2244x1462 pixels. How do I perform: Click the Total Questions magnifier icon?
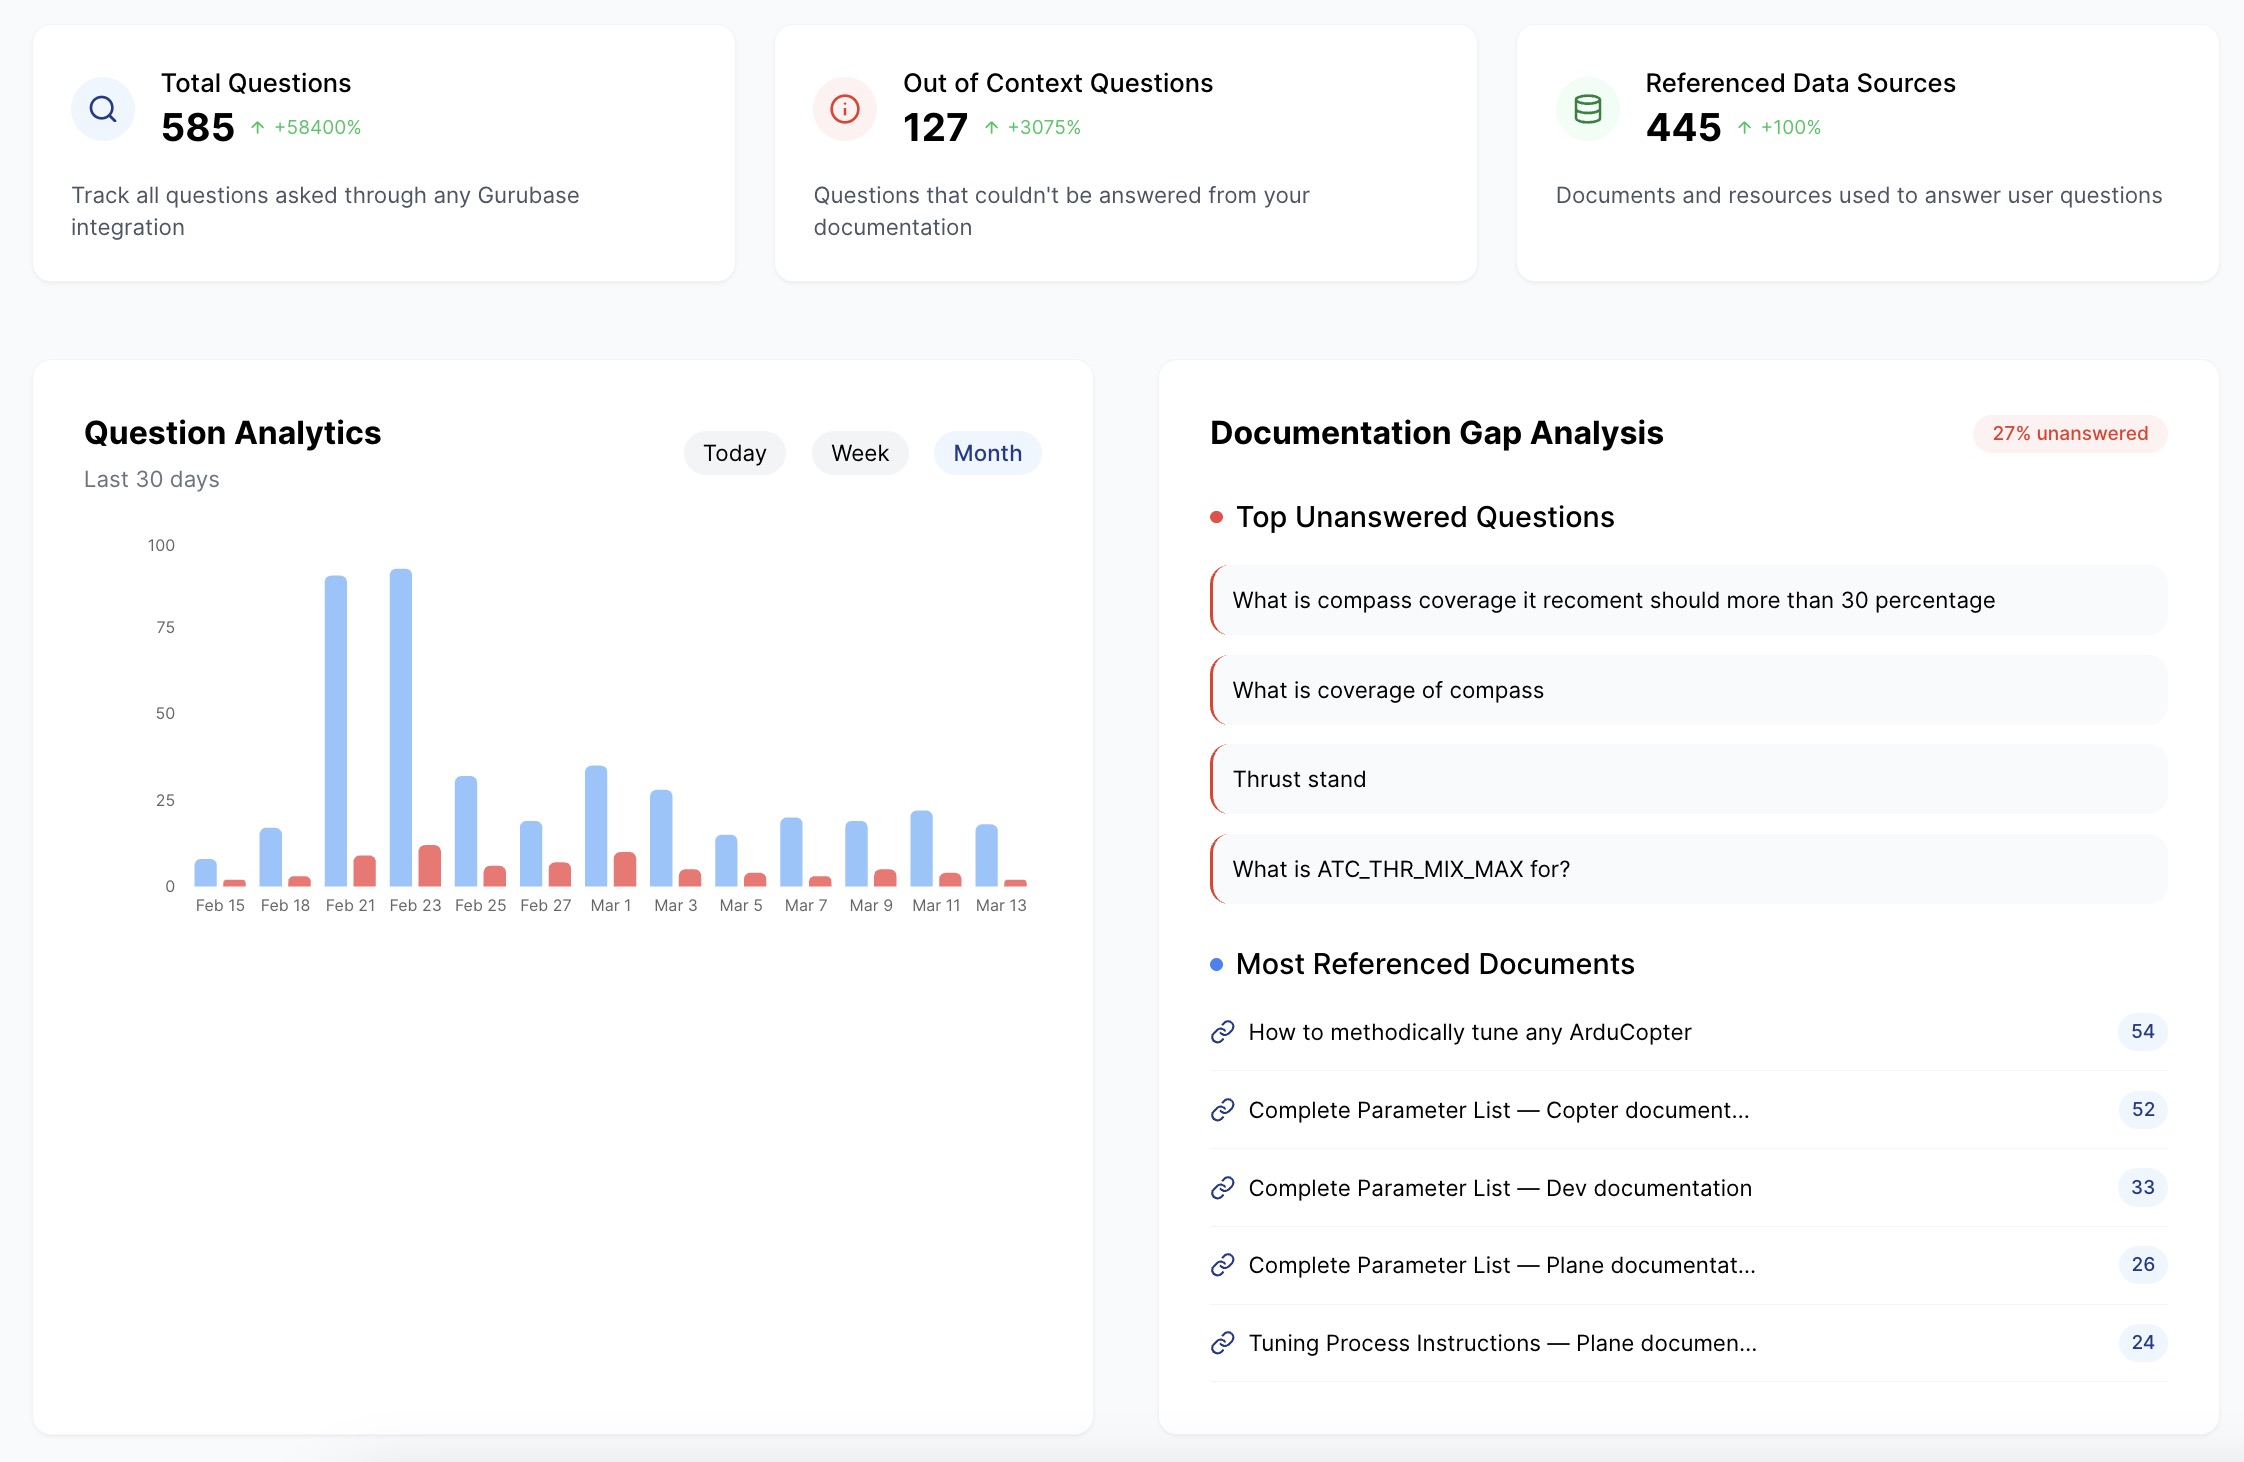coord(103,109)
